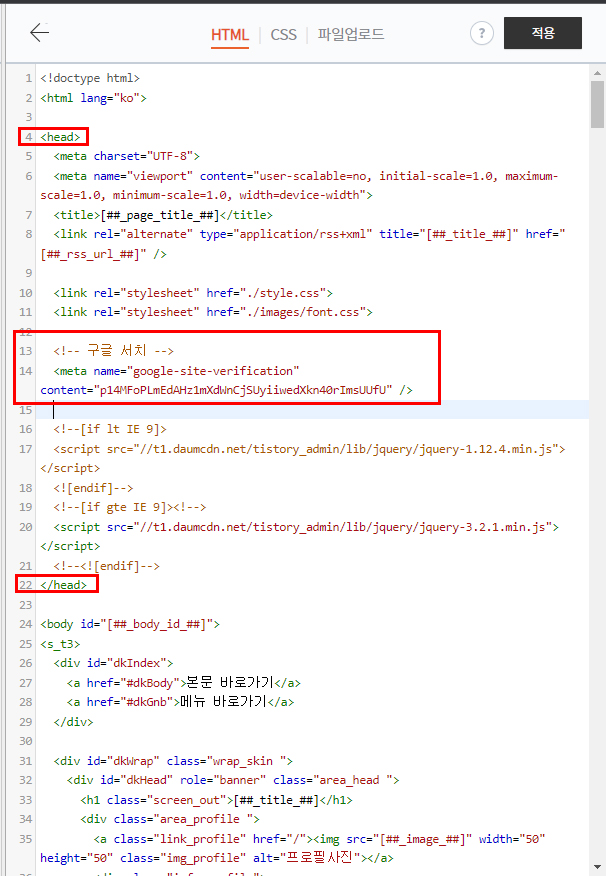Click the jquery-1.12.4.min.js script line

pos(303,458)
